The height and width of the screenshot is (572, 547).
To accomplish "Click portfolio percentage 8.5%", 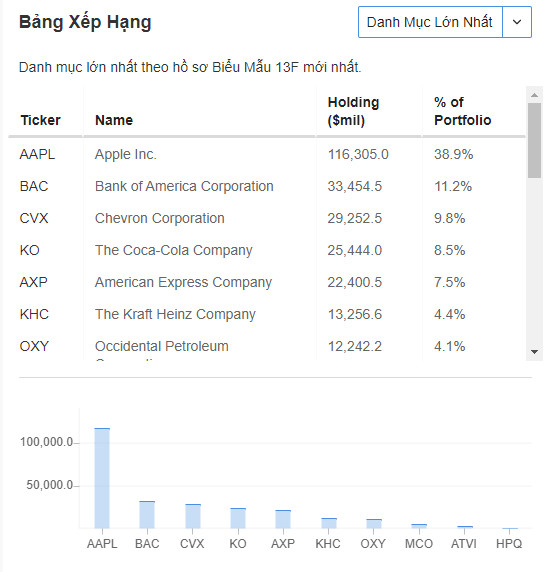I will pos(450,250).
